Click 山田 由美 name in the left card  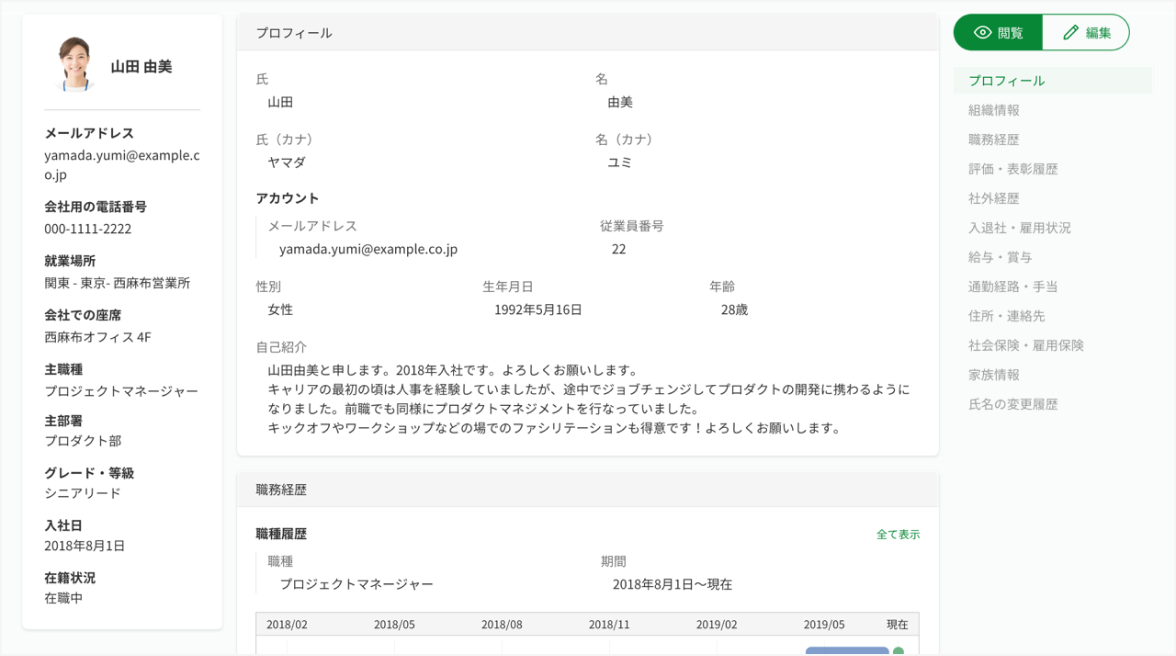click(x=141, y=67)
